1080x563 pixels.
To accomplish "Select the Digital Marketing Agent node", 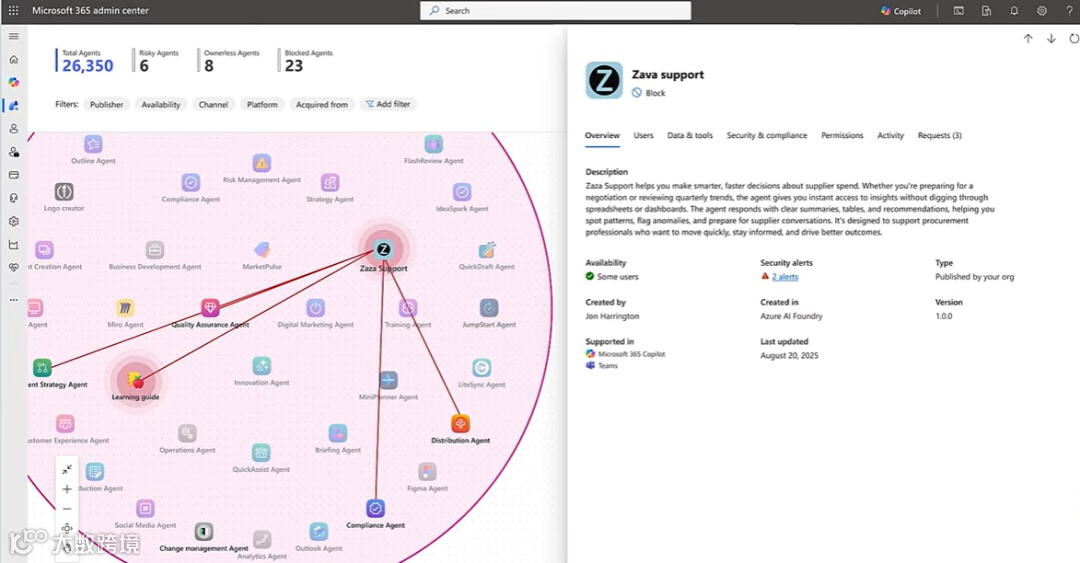I will [x=315, y=307].
